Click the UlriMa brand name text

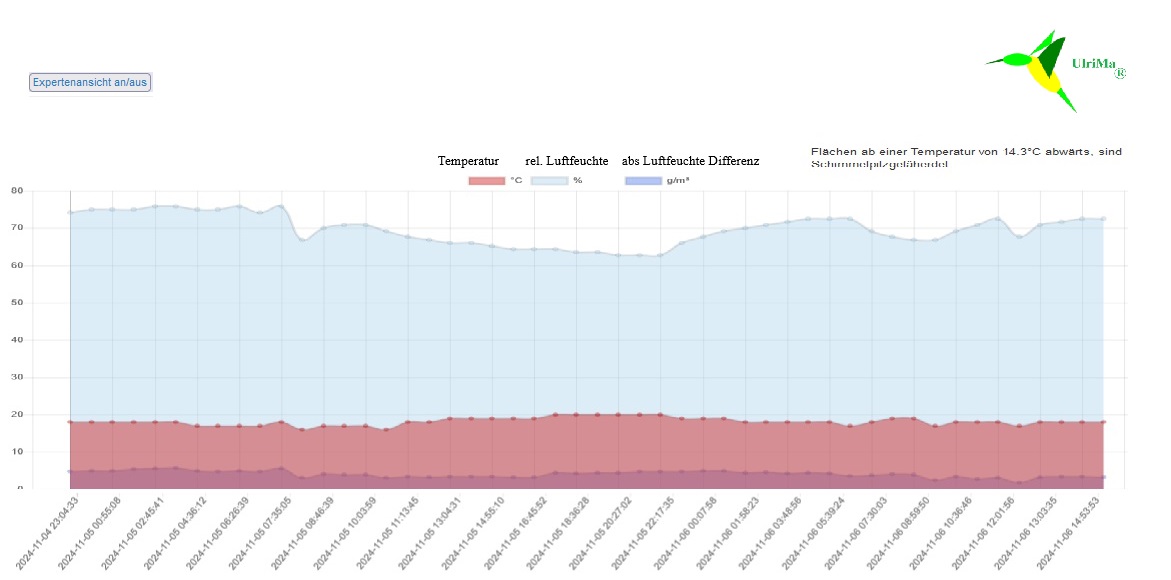pyautogui.click(x=1093, y=64)
